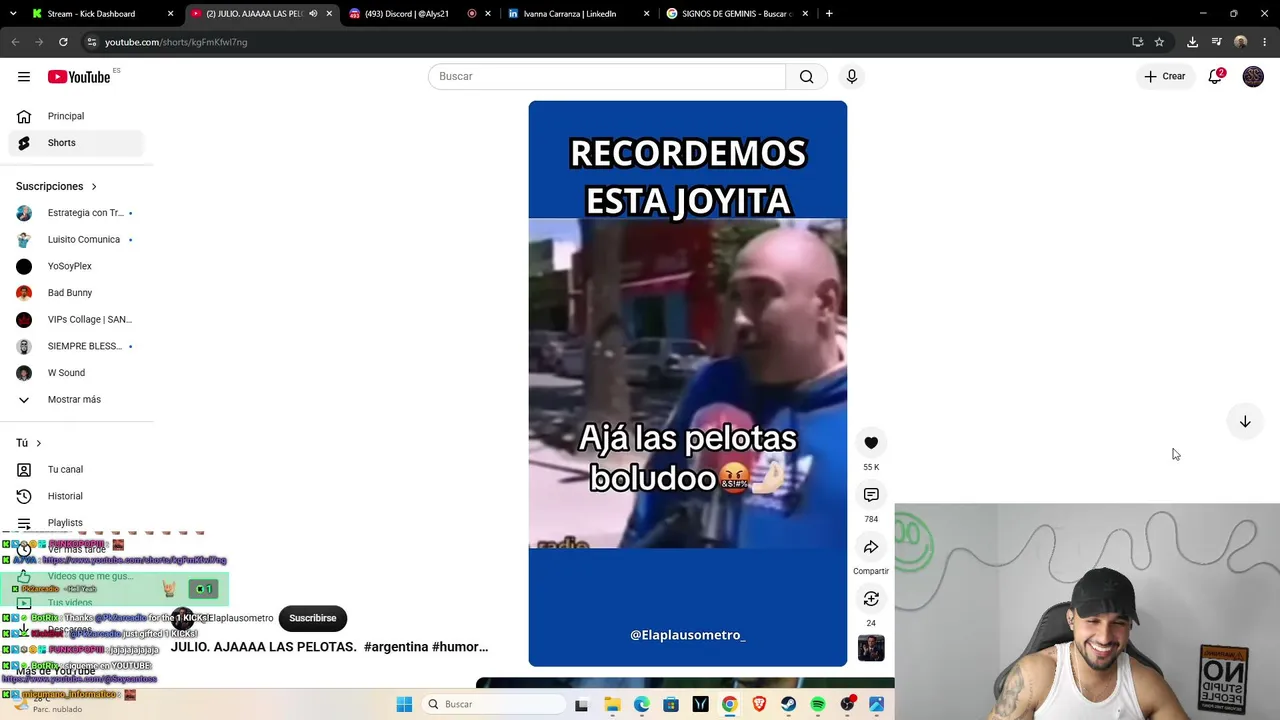Switch to the Discord tab
The height and width of the screenshot is (720, 1280).
point(420,14)
